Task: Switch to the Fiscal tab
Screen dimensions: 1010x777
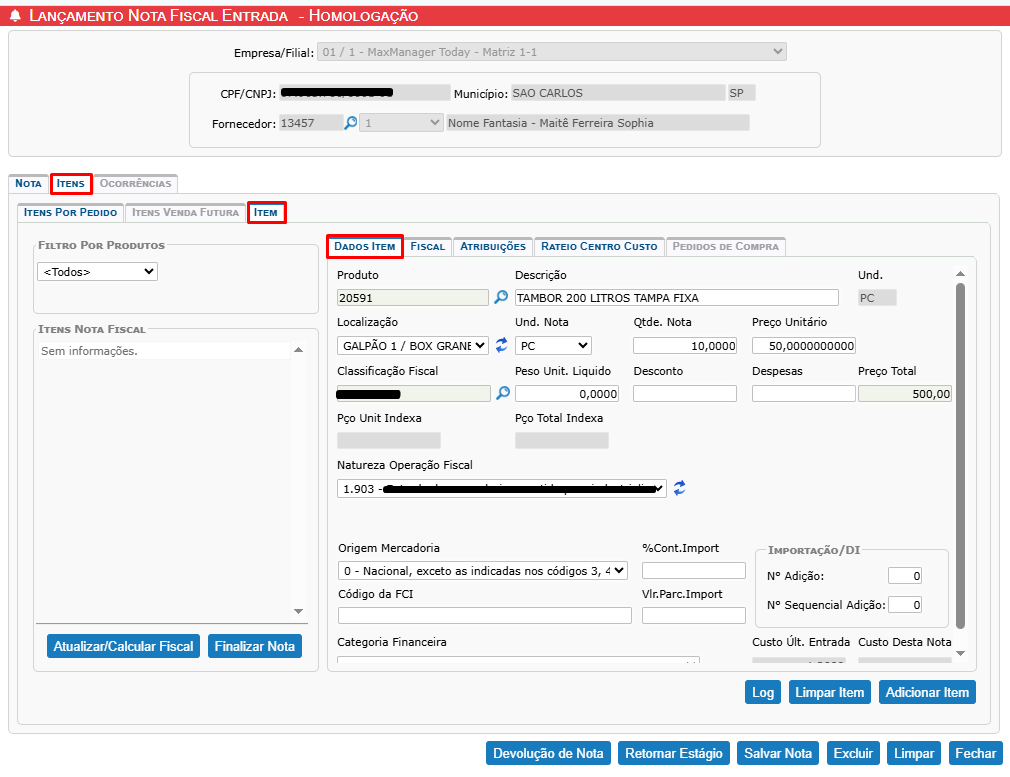Action: click(427, 246)
